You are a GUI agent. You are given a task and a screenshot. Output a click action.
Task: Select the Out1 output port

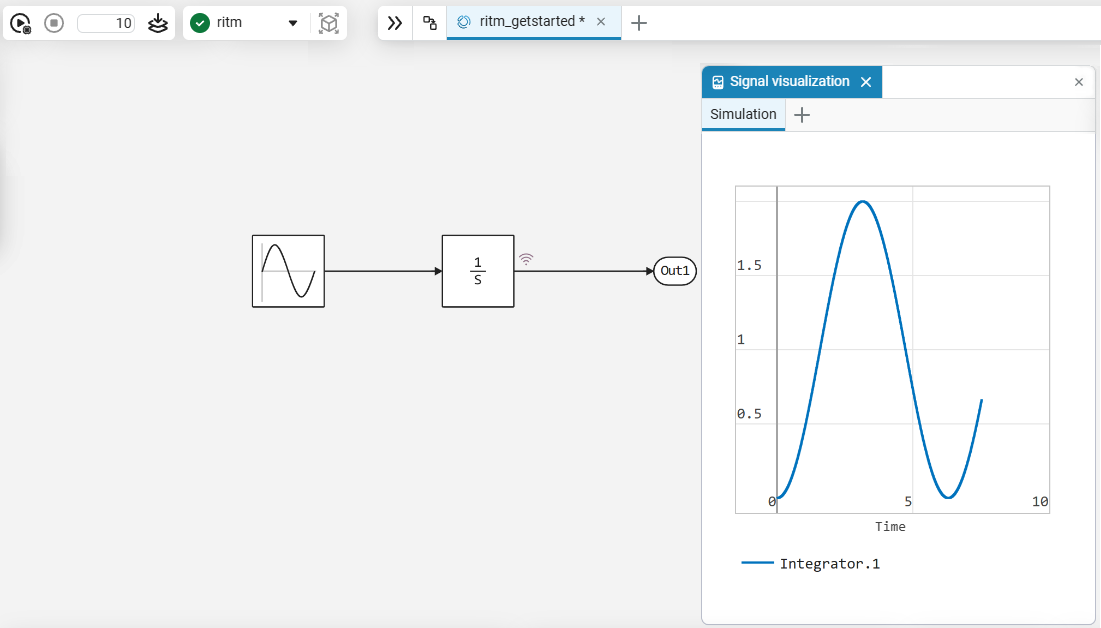[675, 271]
